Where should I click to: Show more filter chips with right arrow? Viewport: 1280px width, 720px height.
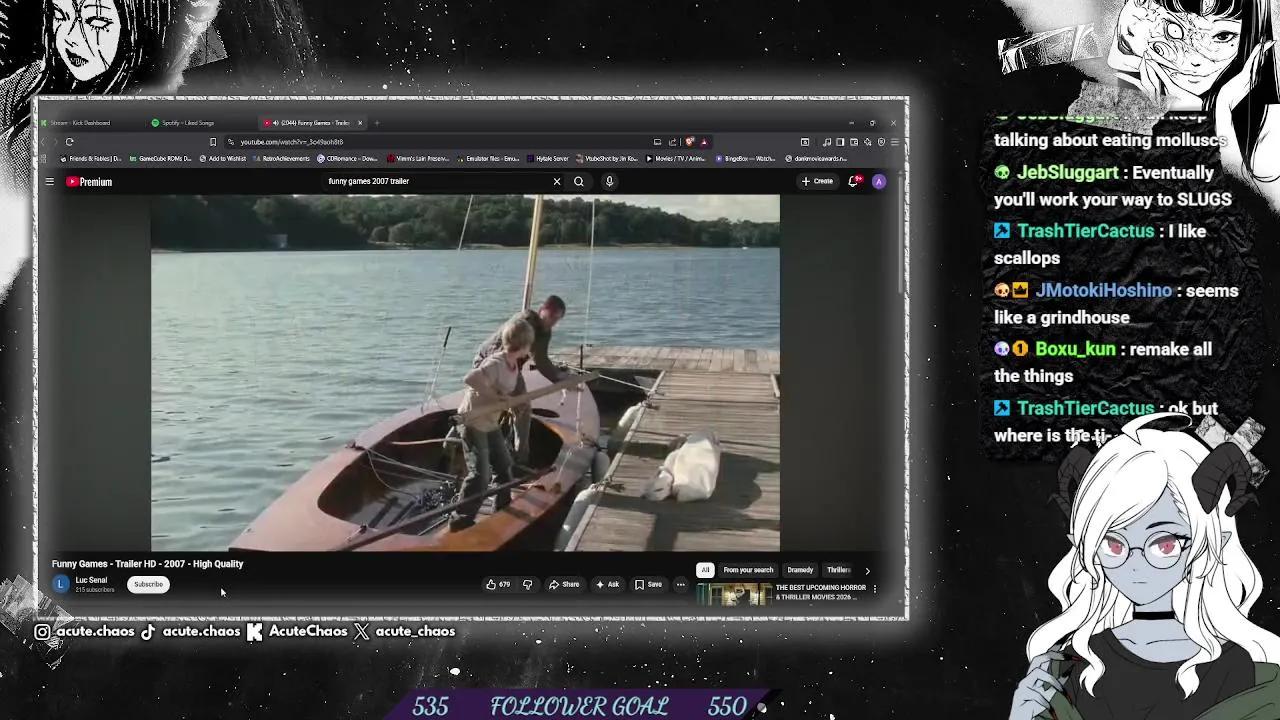pyautogui.click(x=867, y=570)
